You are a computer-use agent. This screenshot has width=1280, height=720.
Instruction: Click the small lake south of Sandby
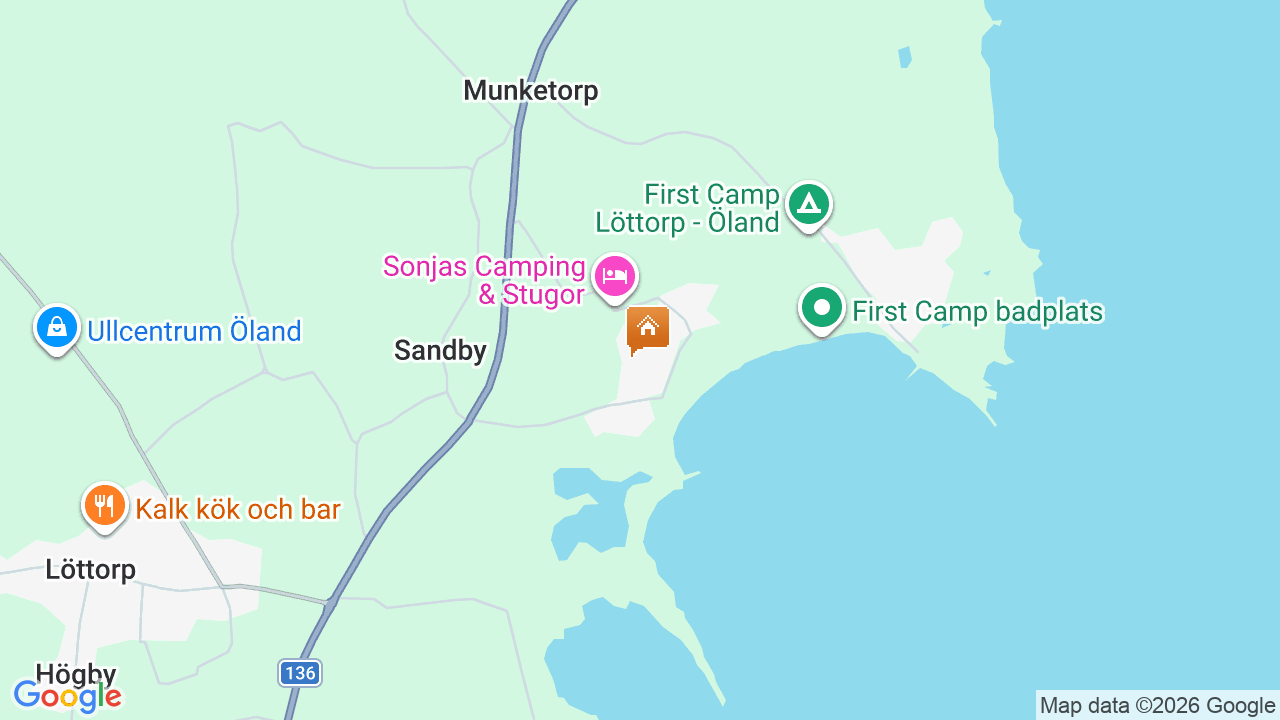pyautogui.click(x=592, y=510)
